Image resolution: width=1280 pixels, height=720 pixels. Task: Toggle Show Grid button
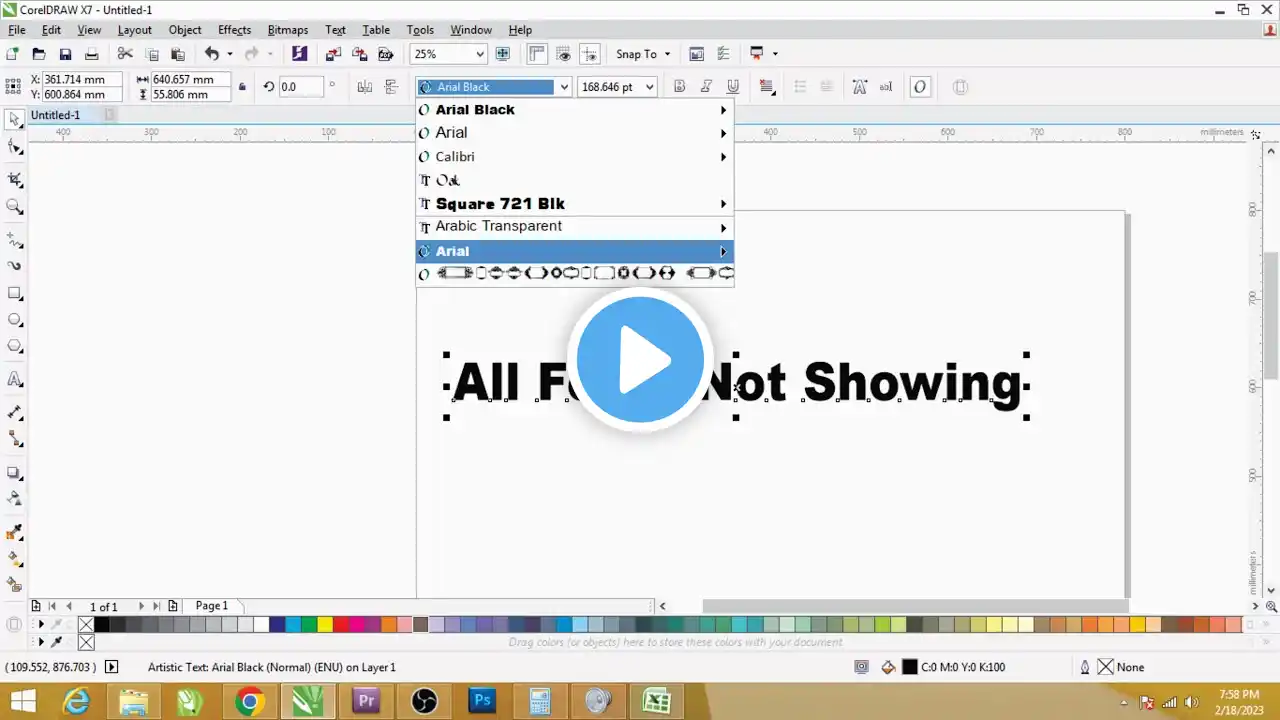click(x=564, y=54)
